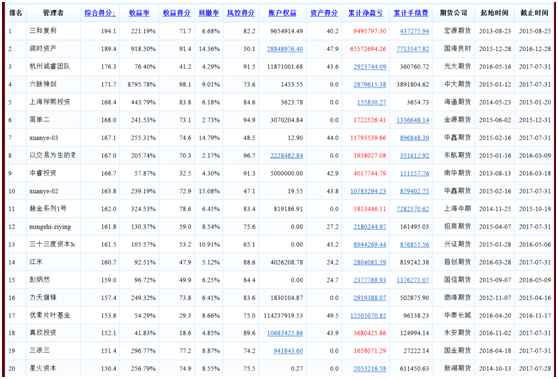Open net profit link 155830.27
Viewport: 558px width, 379px height.
click(x=372, y=102)
